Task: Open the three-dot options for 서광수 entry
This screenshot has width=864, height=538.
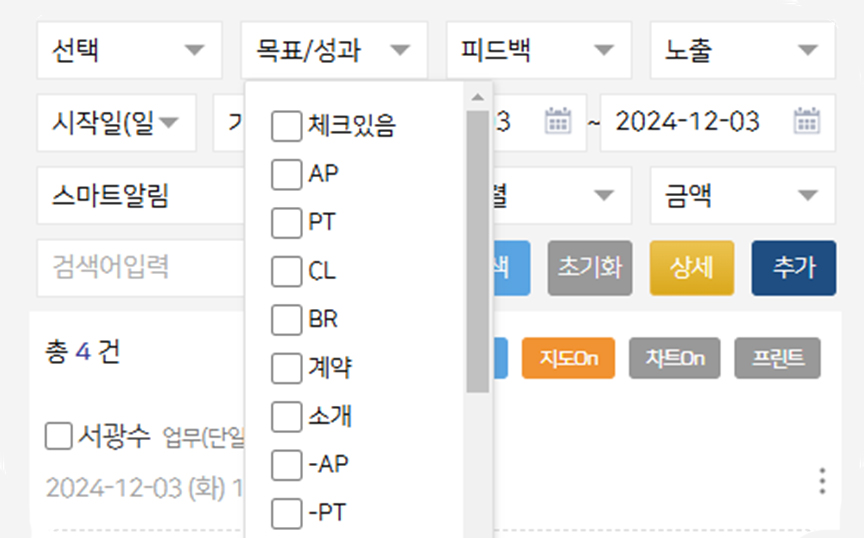Action: click(x=822, y=482)
